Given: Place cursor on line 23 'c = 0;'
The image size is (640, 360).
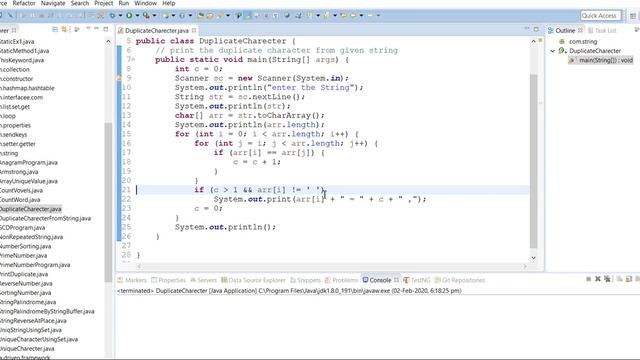Looking at the screenshot, I should [209, 209].
